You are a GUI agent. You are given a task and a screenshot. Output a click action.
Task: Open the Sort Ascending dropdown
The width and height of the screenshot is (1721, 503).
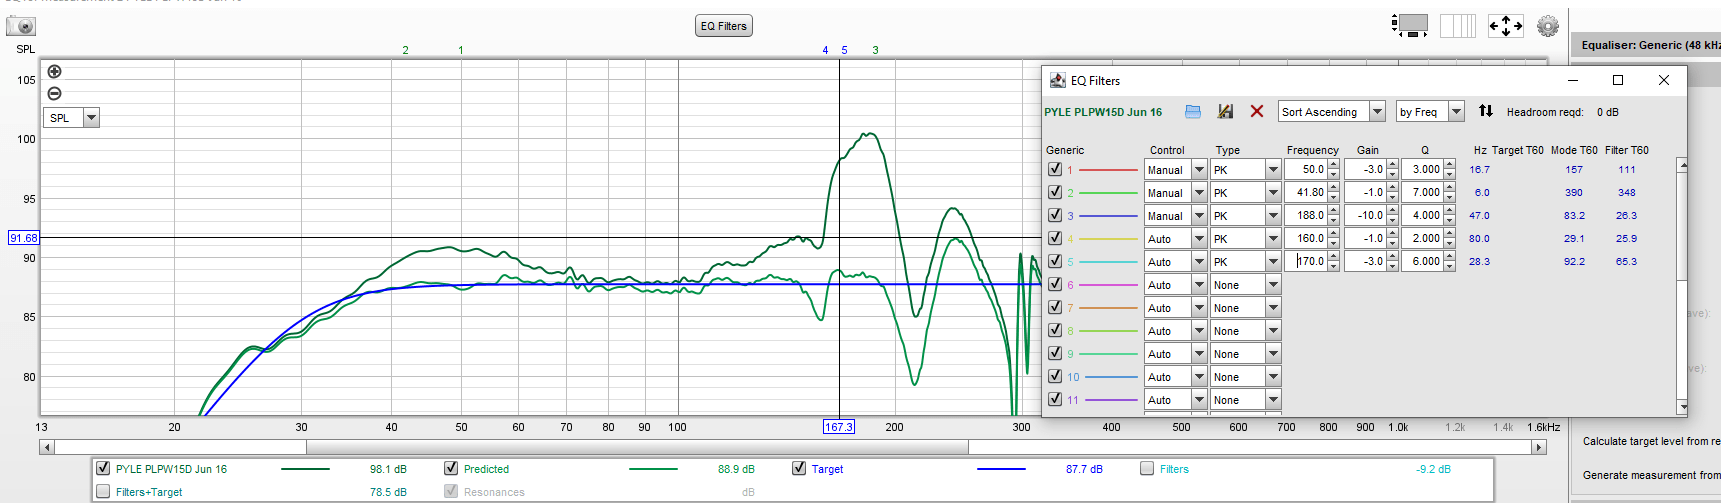click(1377, 112)
